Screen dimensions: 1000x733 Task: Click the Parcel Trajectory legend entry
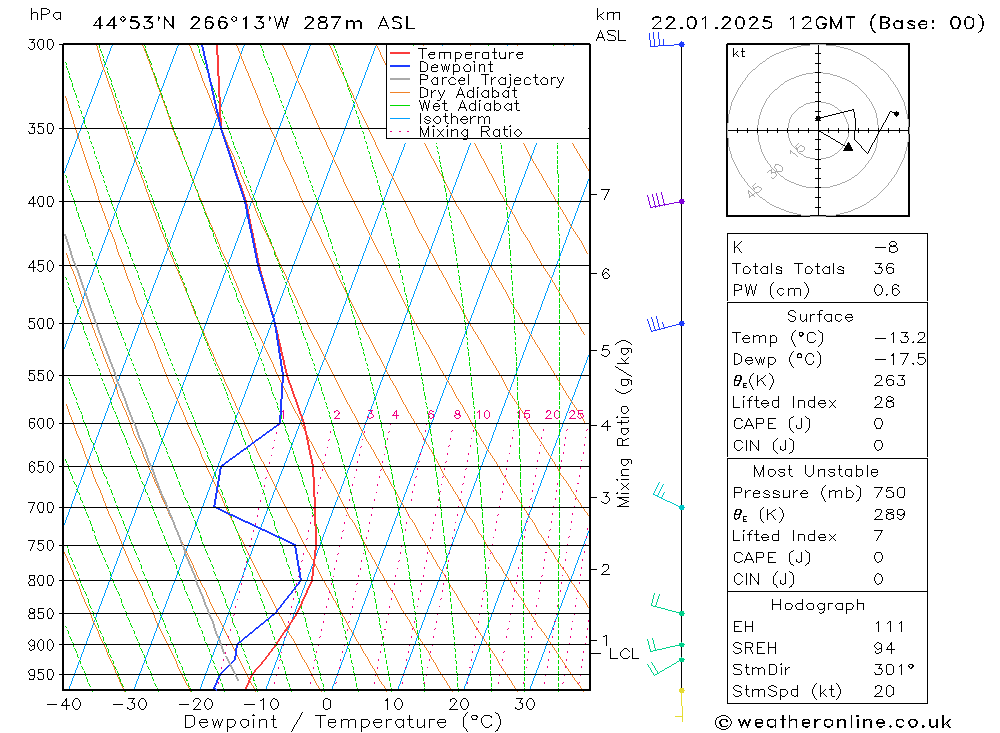pos(477,80)
